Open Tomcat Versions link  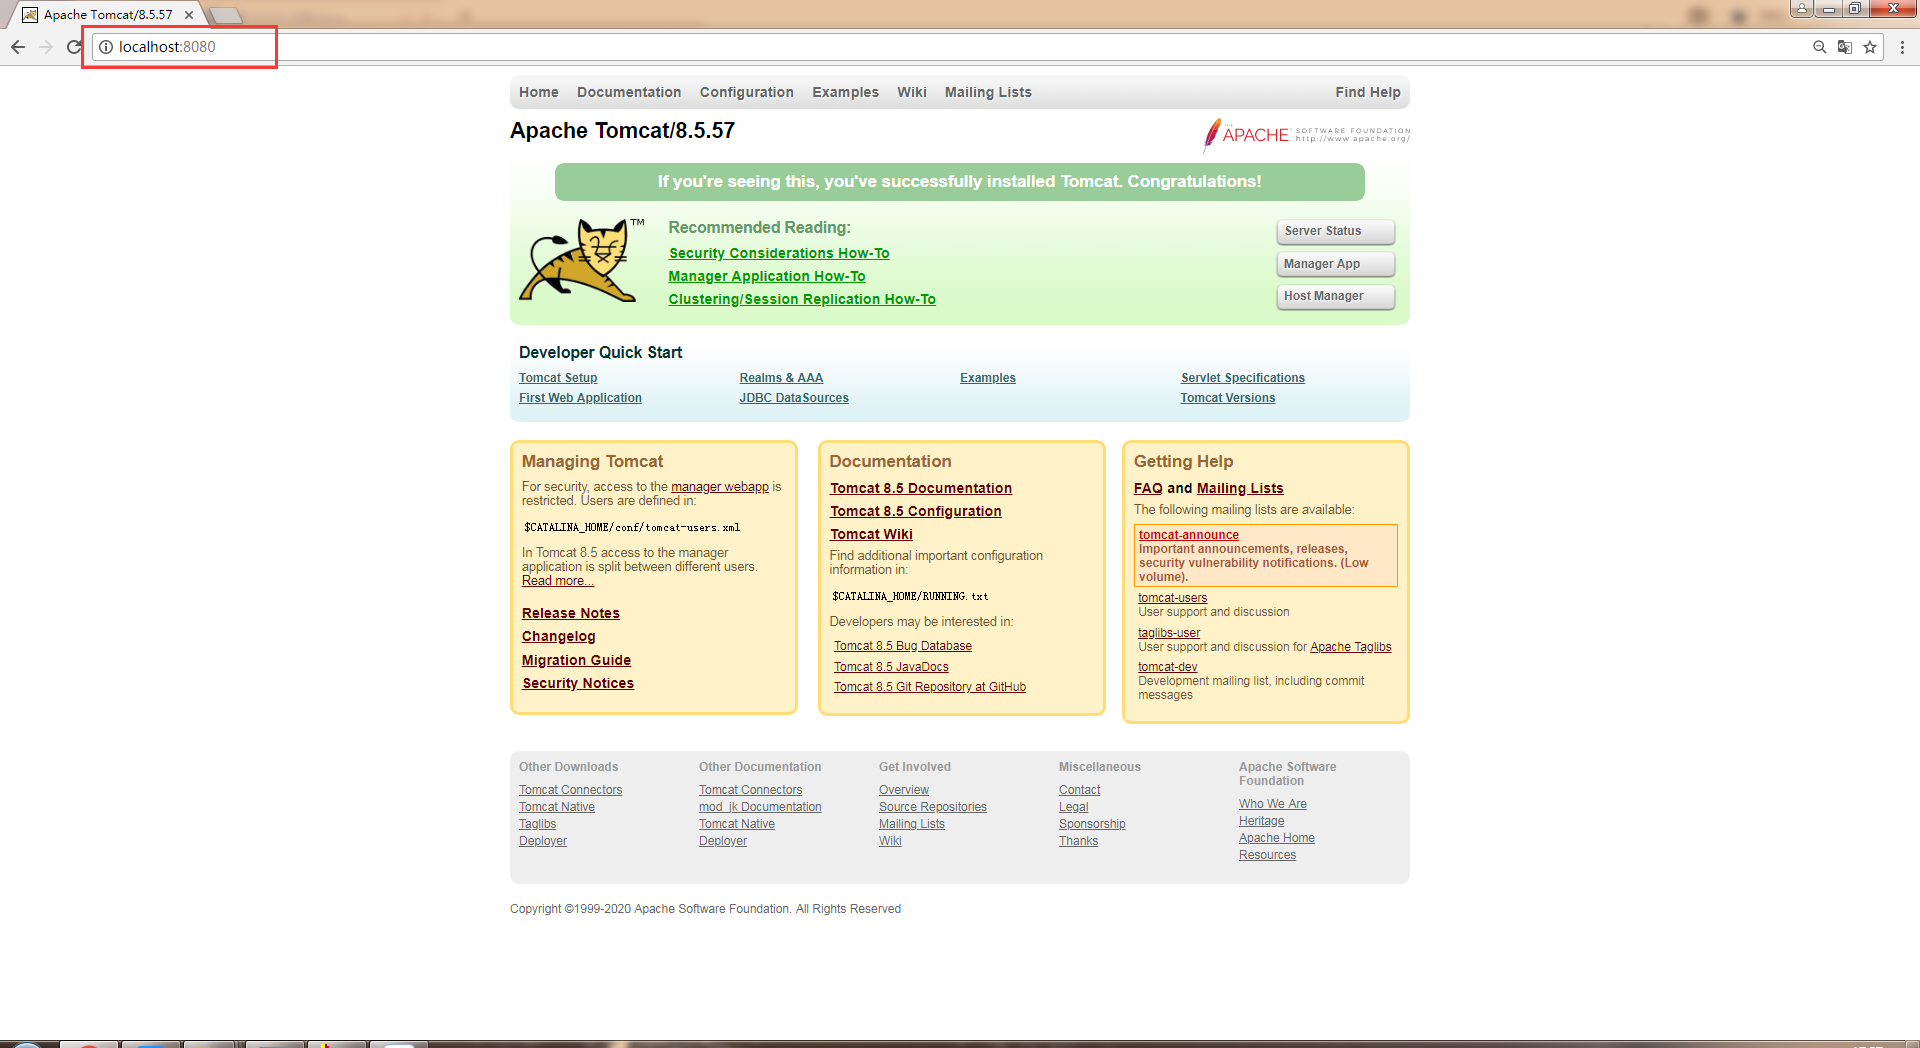pos(1228,398)
